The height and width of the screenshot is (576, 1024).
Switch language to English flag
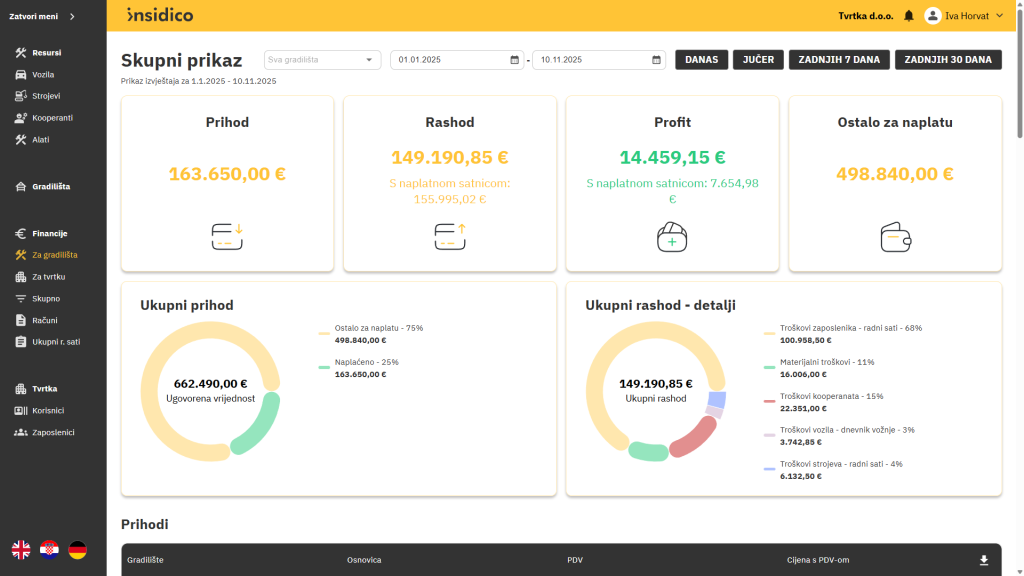click(x=21, y=549)
